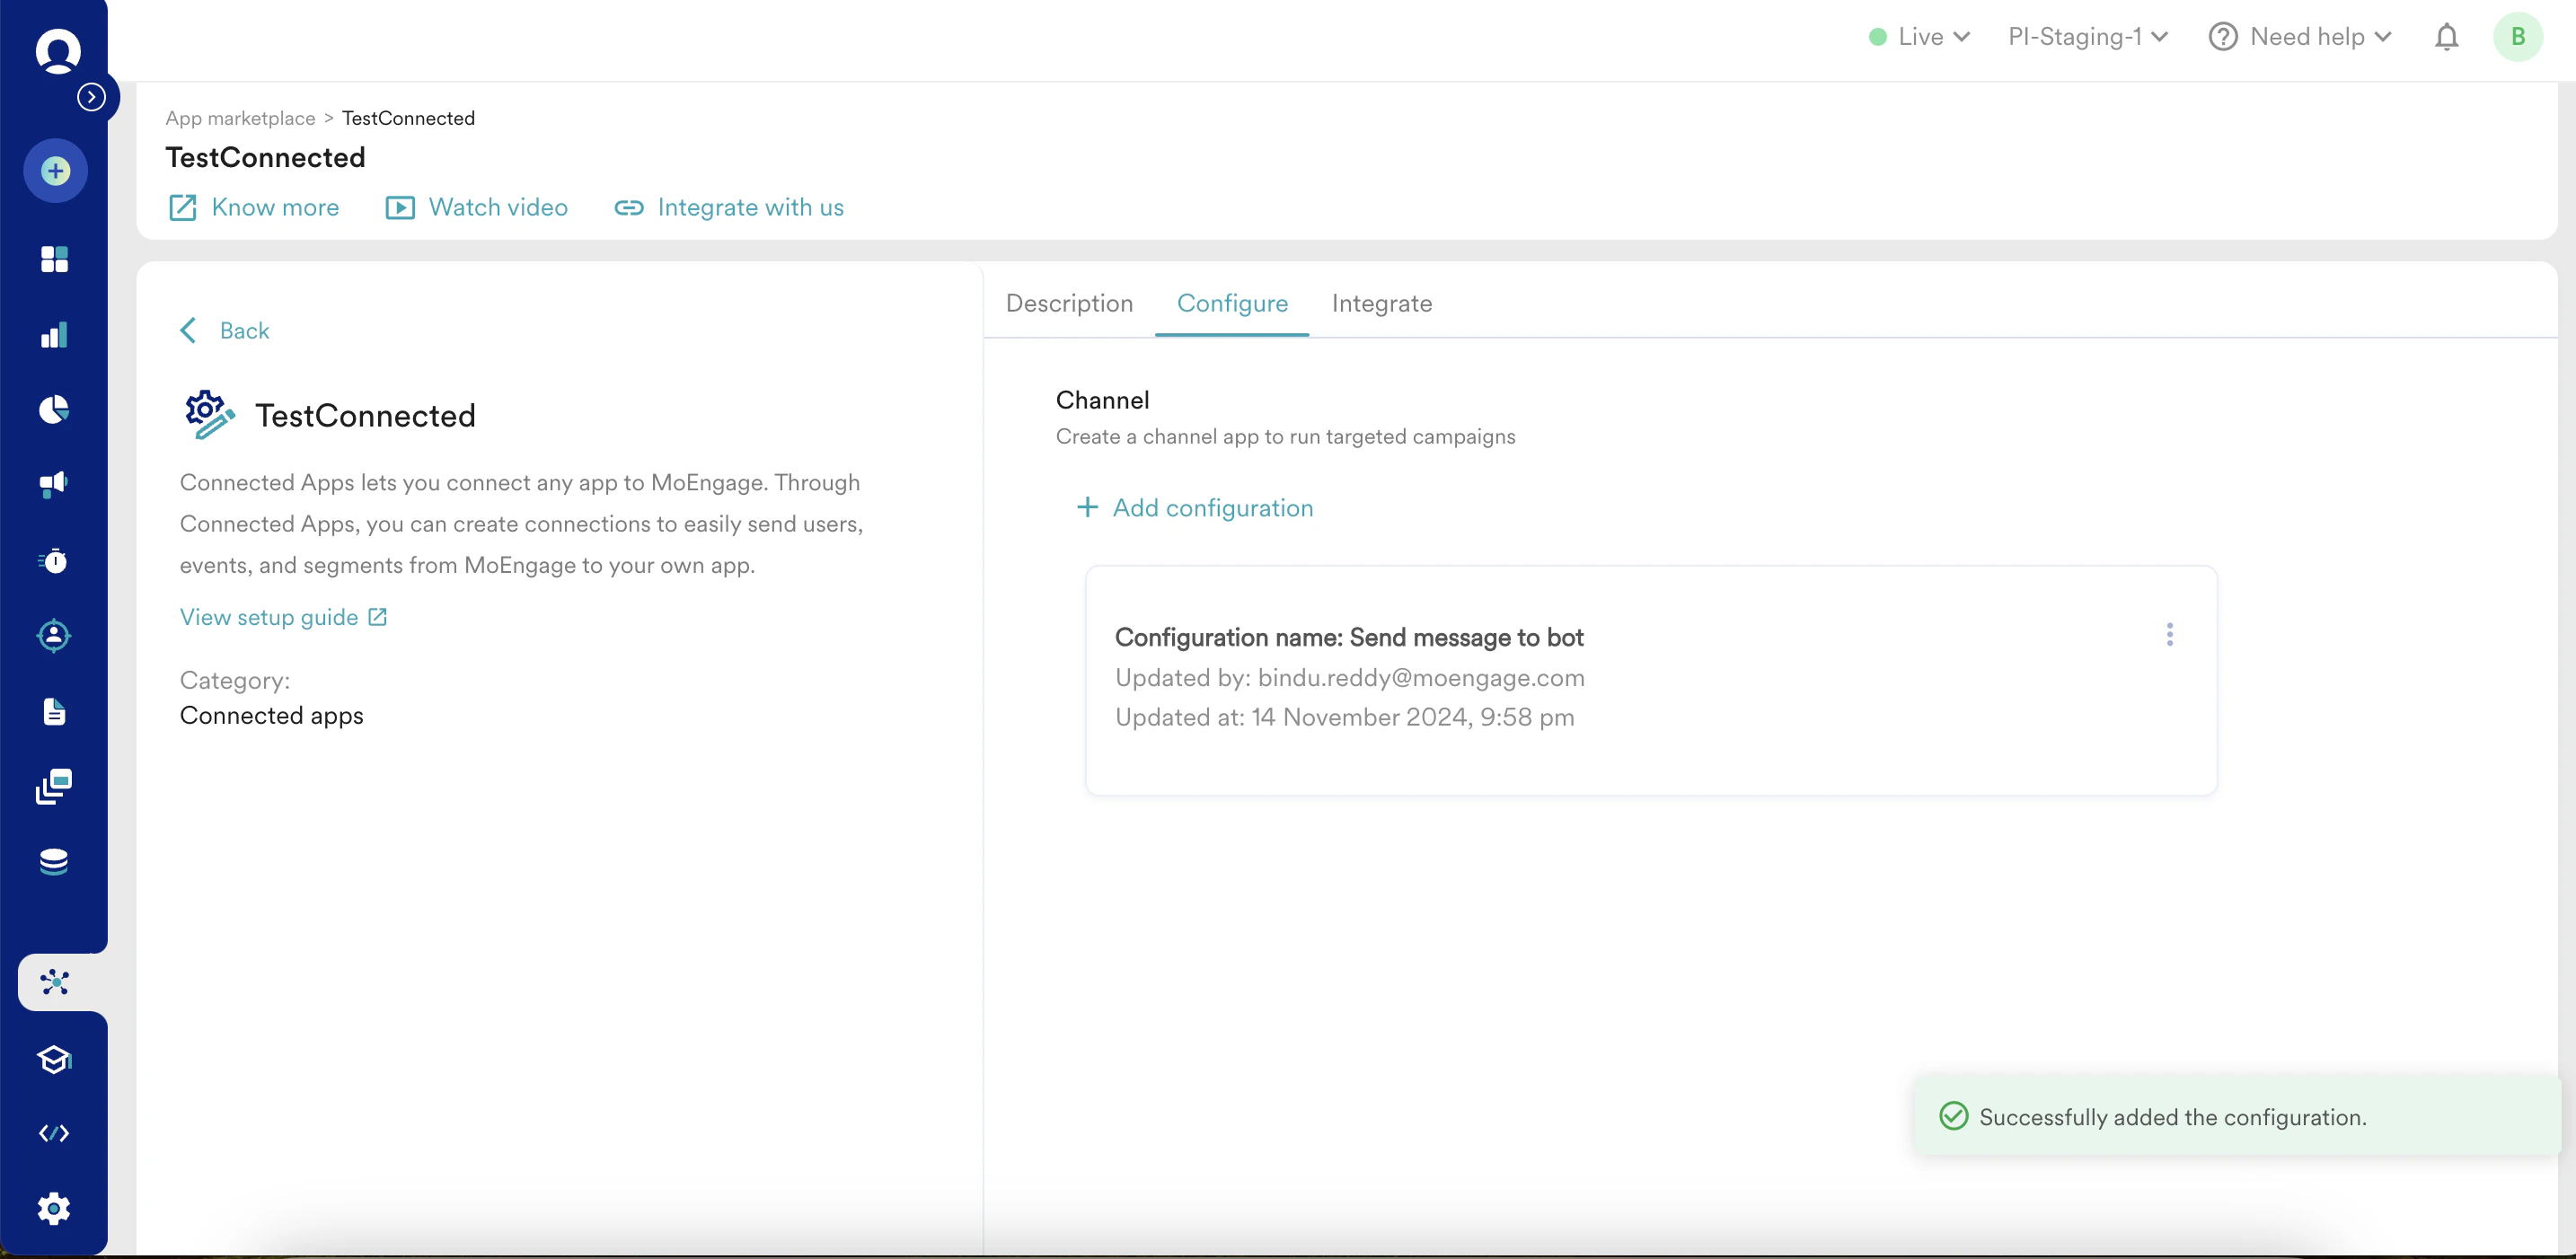Open the pie chart segments icon
Screen dimensions: 2576x1259
[54, 410]
